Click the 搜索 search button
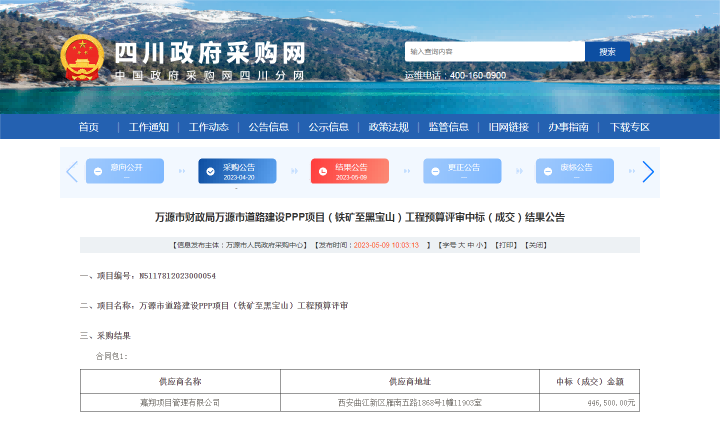Viewport: 720px width, 425px height. point(607,51)
